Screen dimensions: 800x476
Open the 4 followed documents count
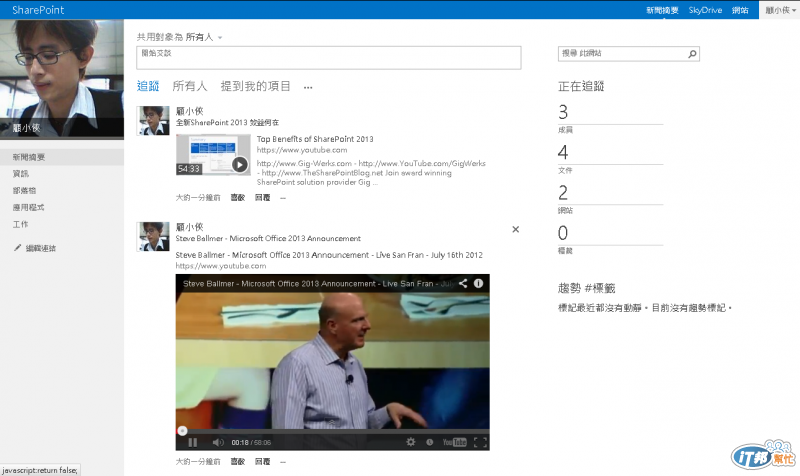click(563, 153)
